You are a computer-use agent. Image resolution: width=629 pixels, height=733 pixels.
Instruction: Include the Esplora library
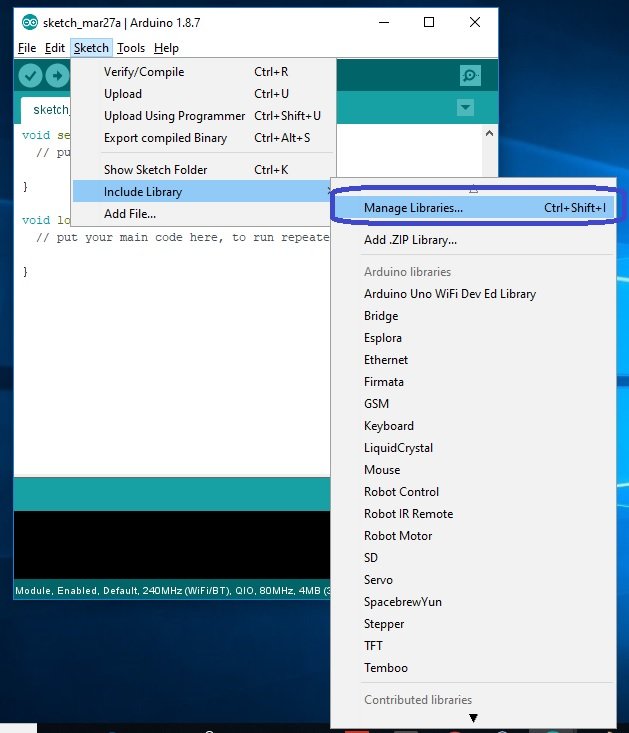473,338
